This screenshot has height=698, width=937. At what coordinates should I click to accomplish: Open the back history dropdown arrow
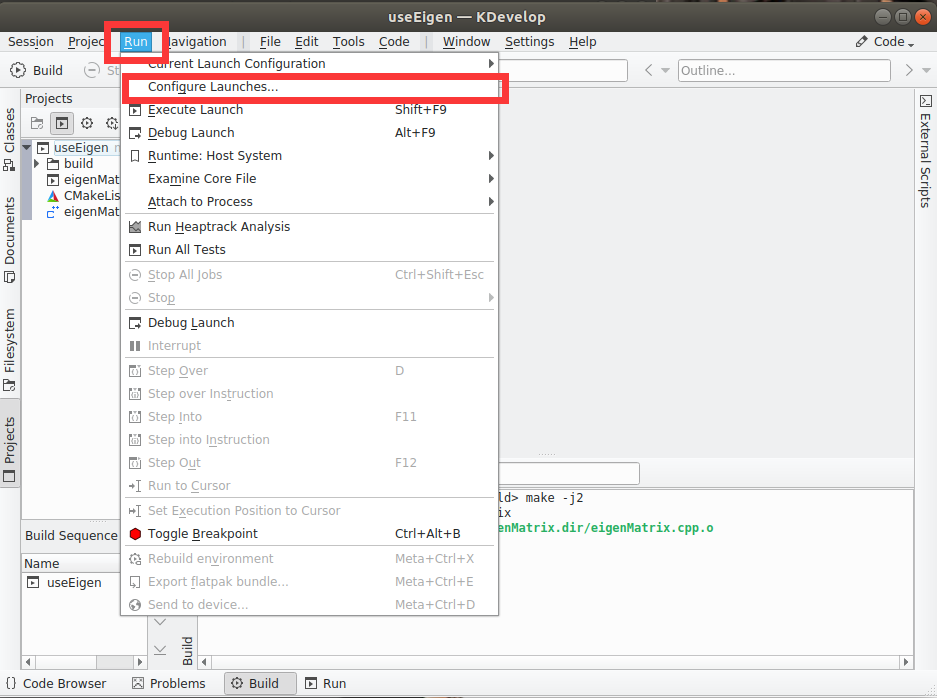click(x=665, y=71)
